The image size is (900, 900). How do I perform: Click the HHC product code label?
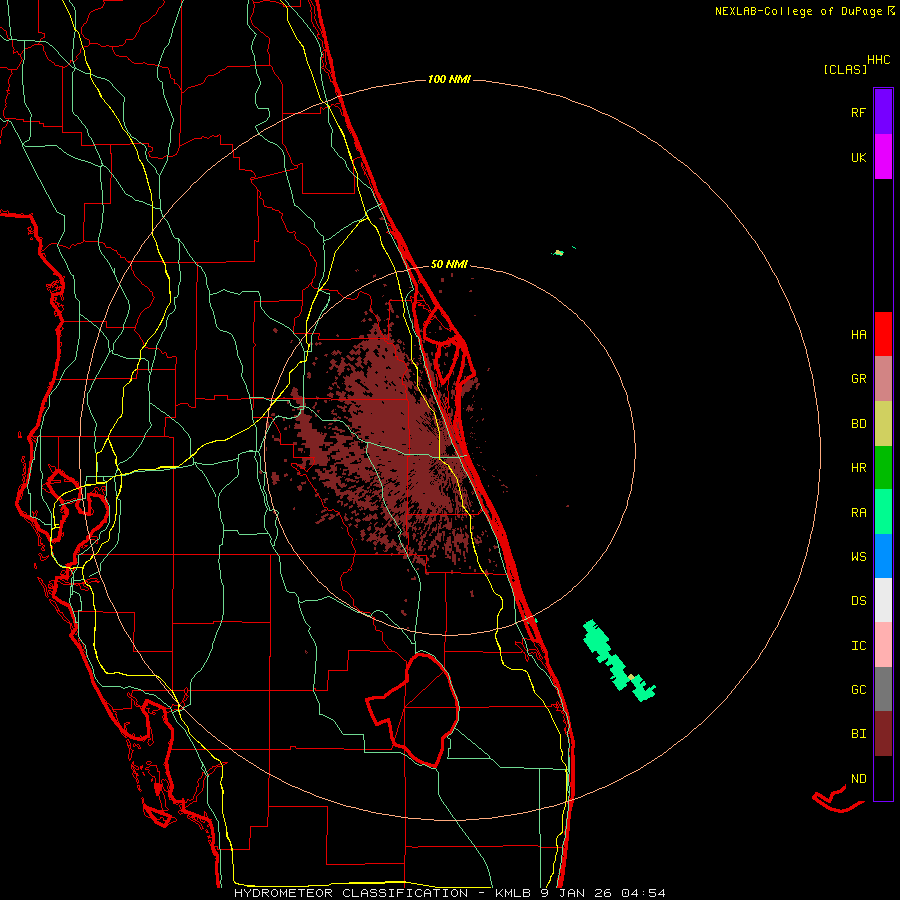878,60
